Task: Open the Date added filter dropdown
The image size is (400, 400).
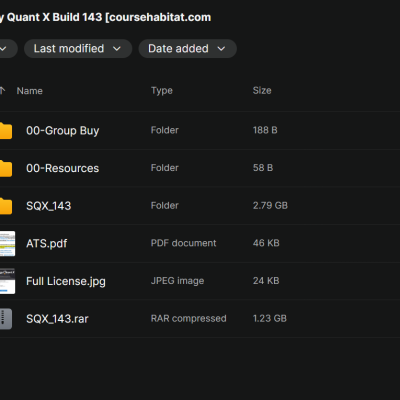Action: tap(188, 49)
